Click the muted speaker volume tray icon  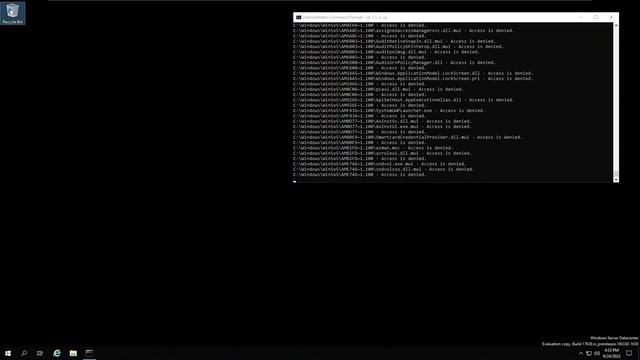click(x=597, y=353)
